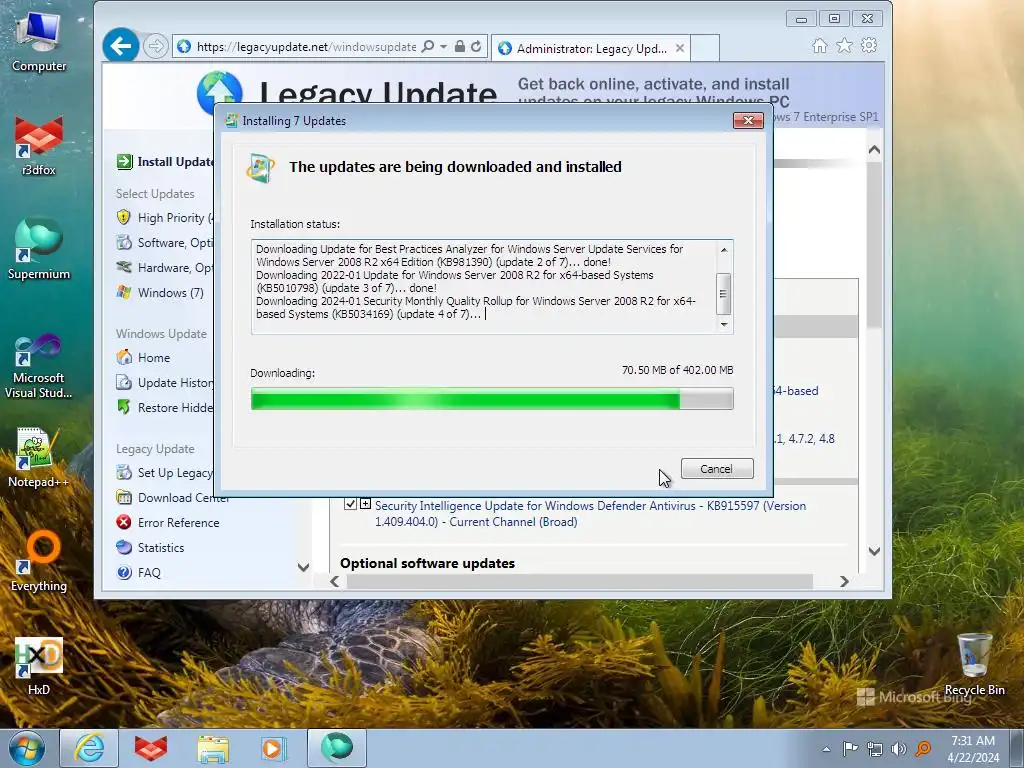Screen dimensions: 1024x768
Task: Open Windows Explorer folder taskbar icon
Action: click(213, 749)
